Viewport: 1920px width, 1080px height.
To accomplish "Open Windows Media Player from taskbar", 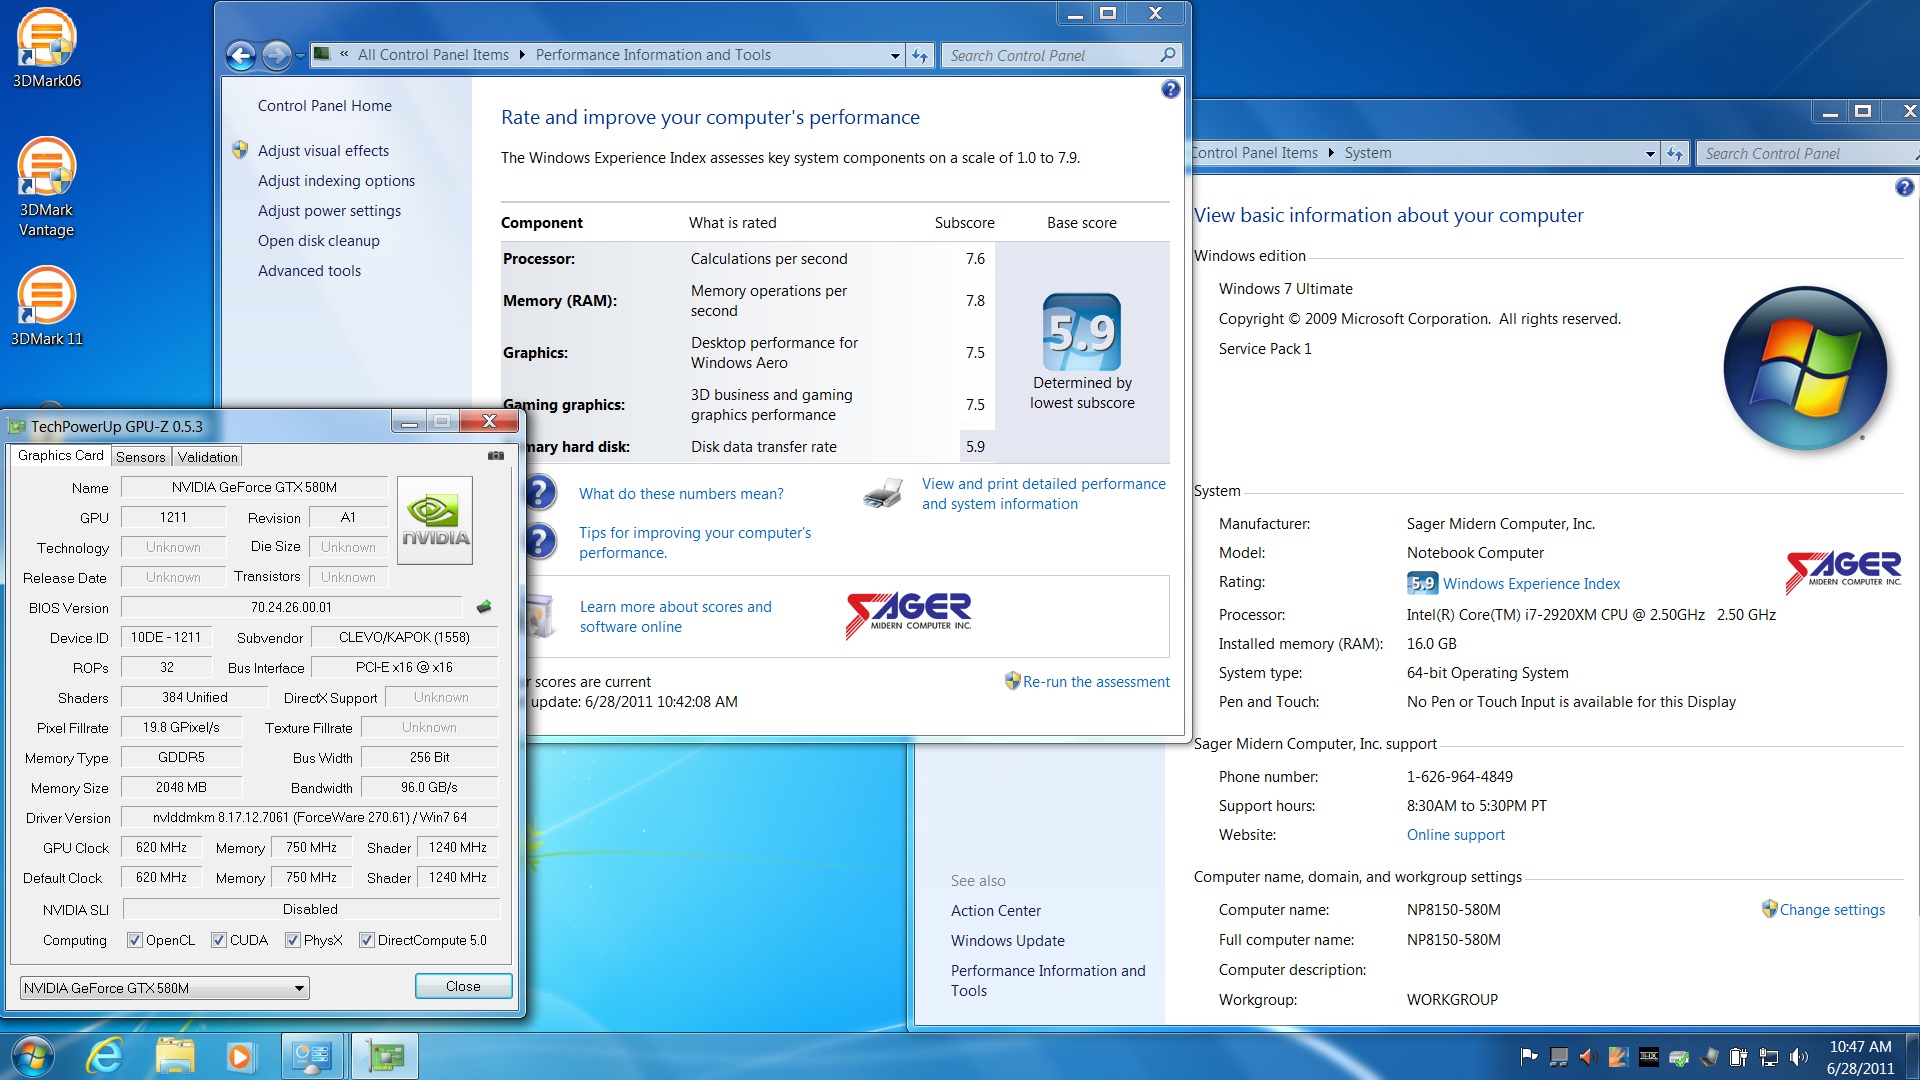I will tap(240, 1056).
